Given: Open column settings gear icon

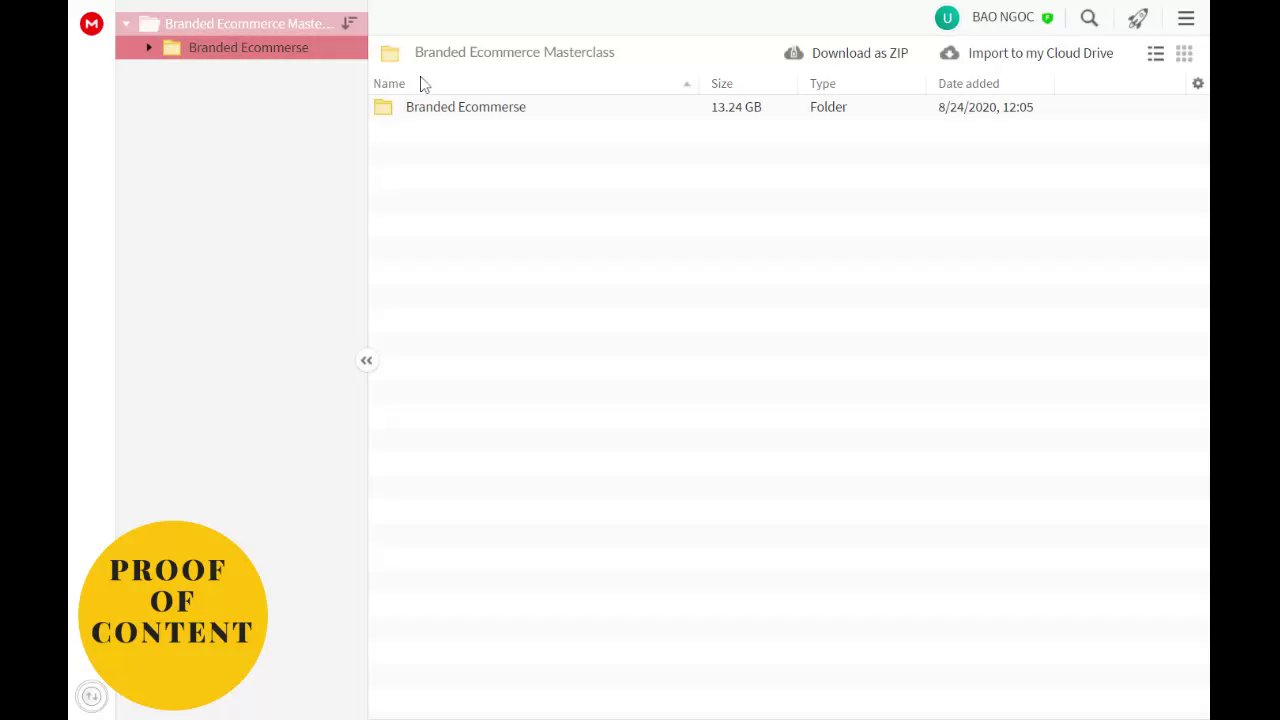Looking at the screenshot, I should click(x=1198, y=84).
